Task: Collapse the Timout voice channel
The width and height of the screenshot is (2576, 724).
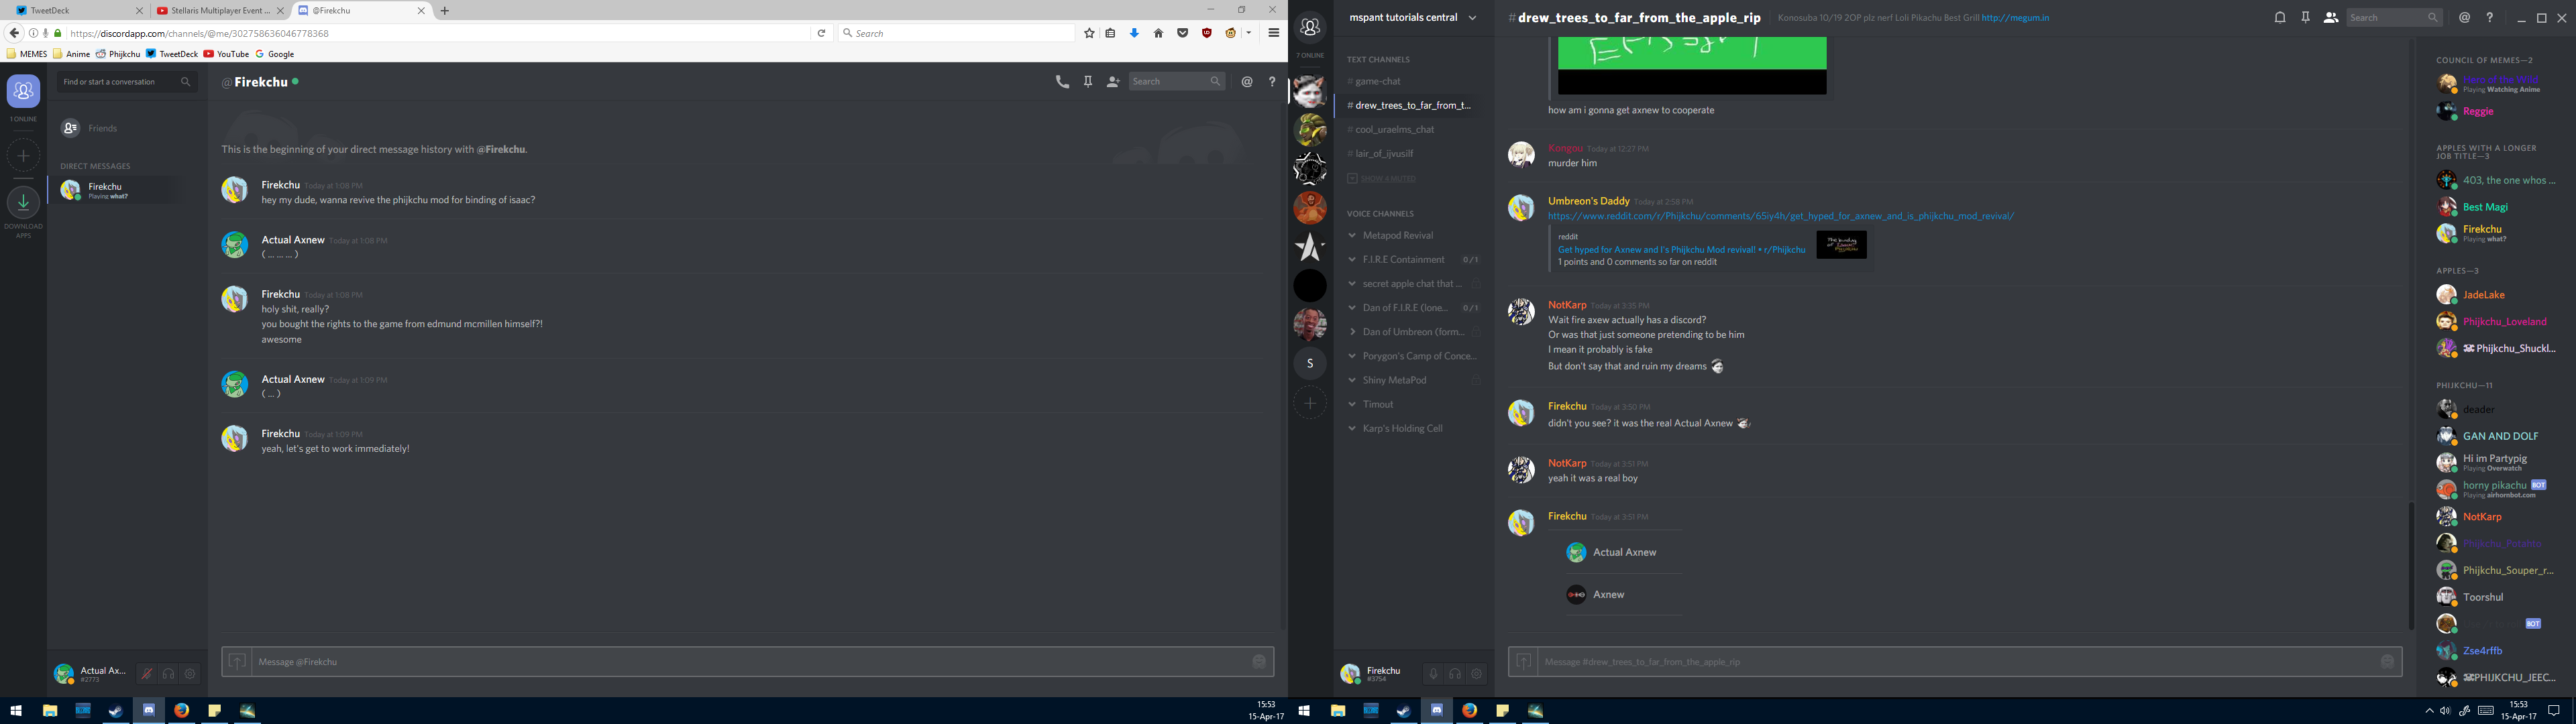Action: (x=1352, y=404)
